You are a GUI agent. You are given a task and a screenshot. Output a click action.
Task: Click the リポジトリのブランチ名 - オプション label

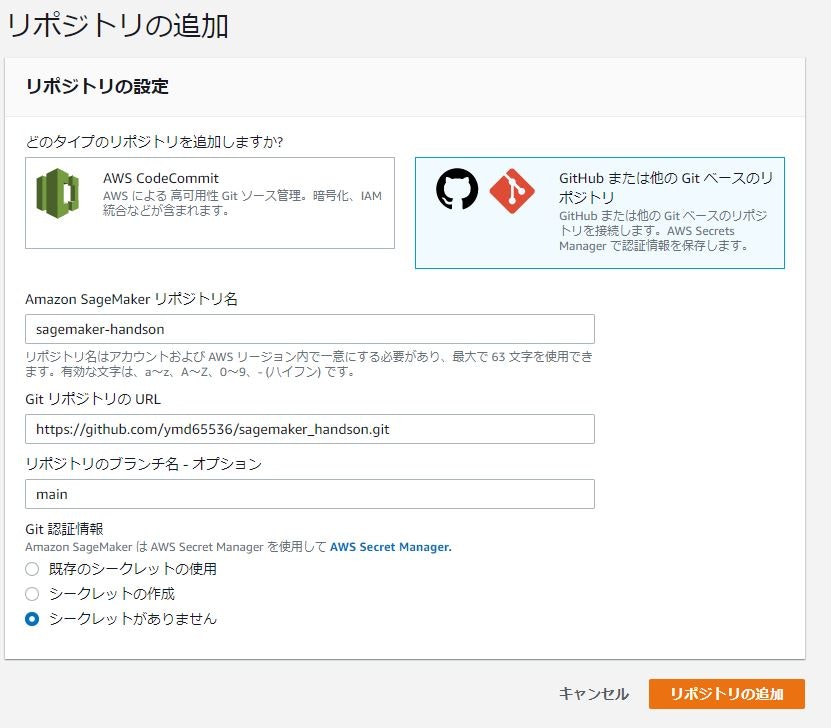(144, 464)
